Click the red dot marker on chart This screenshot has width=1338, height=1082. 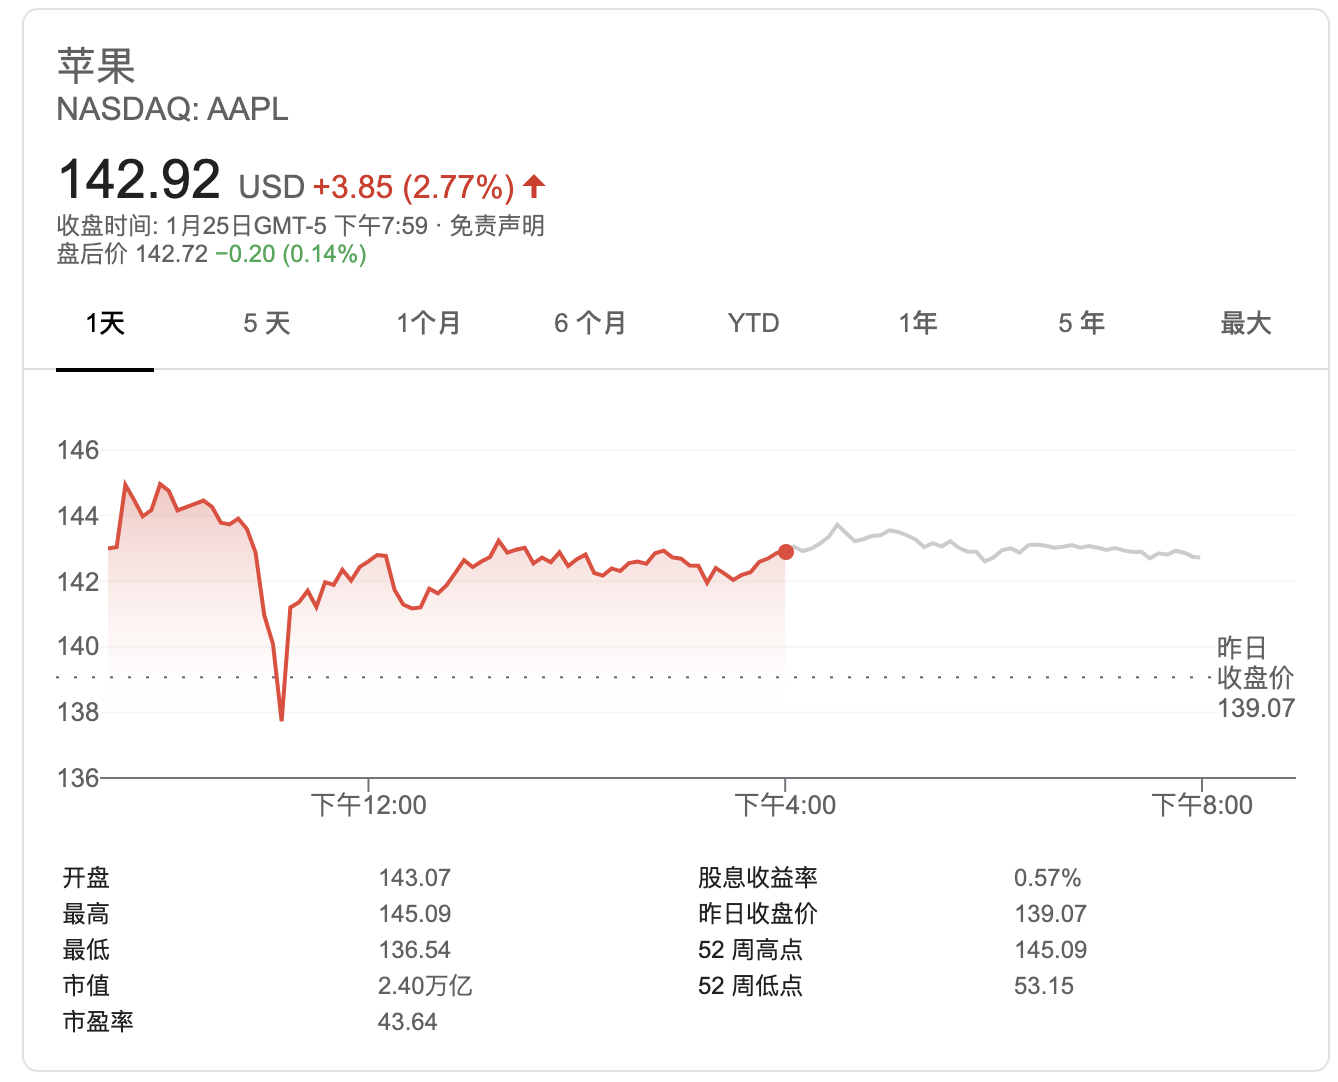tap(786, 552)
